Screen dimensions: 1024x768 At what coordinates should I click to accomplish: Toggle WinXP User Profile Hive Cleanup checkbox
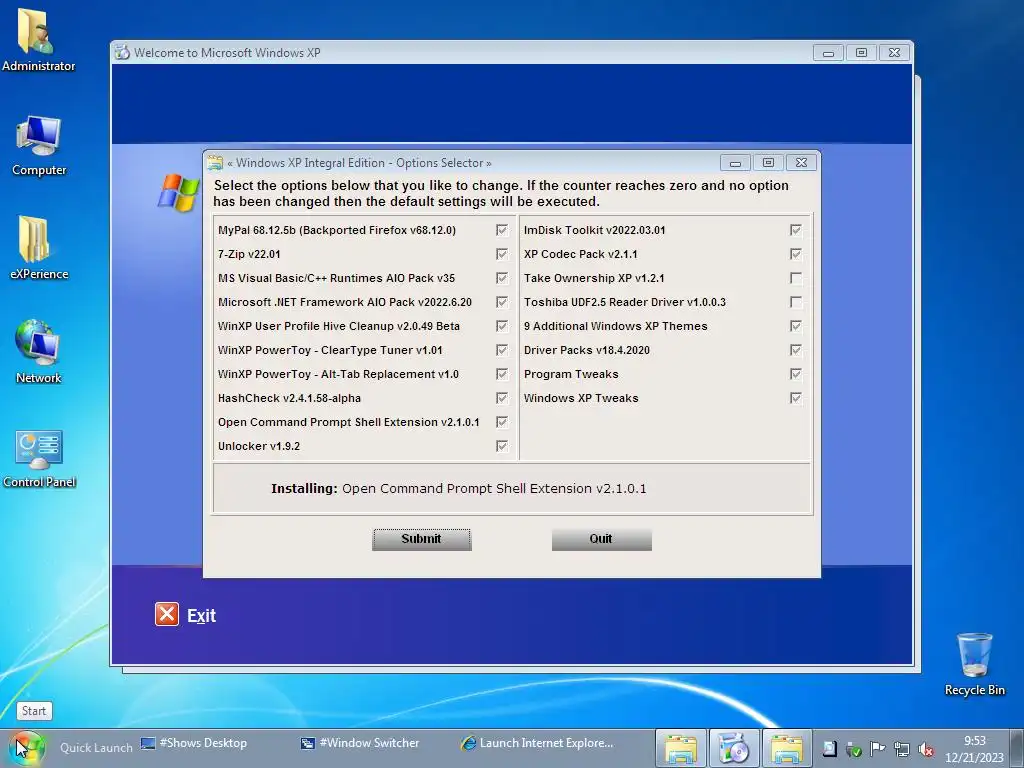502,326
